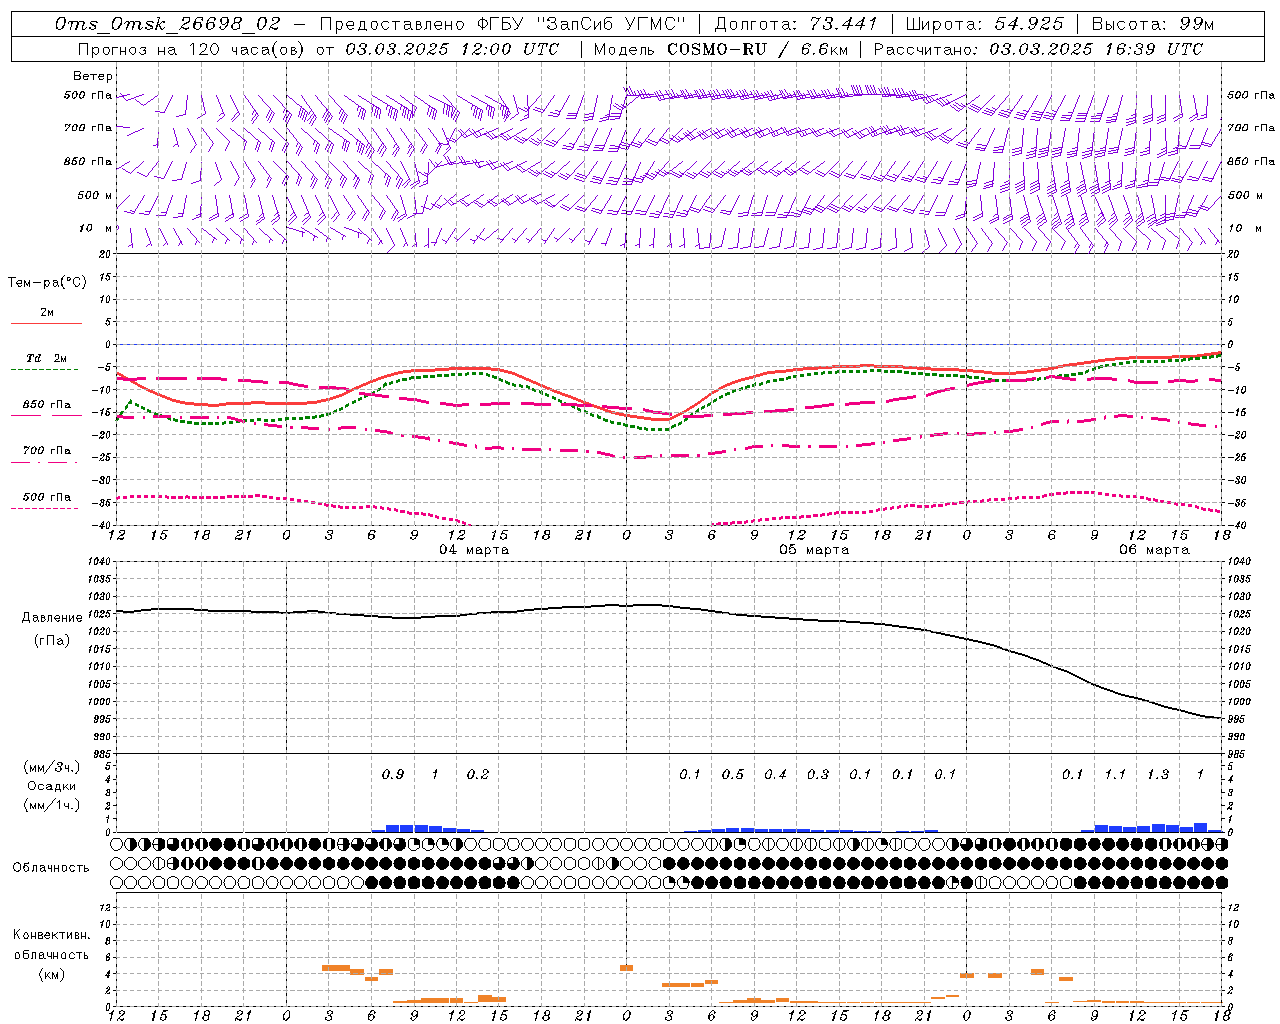Click the 995 pressure tick, right axis

pos(1235,720)
